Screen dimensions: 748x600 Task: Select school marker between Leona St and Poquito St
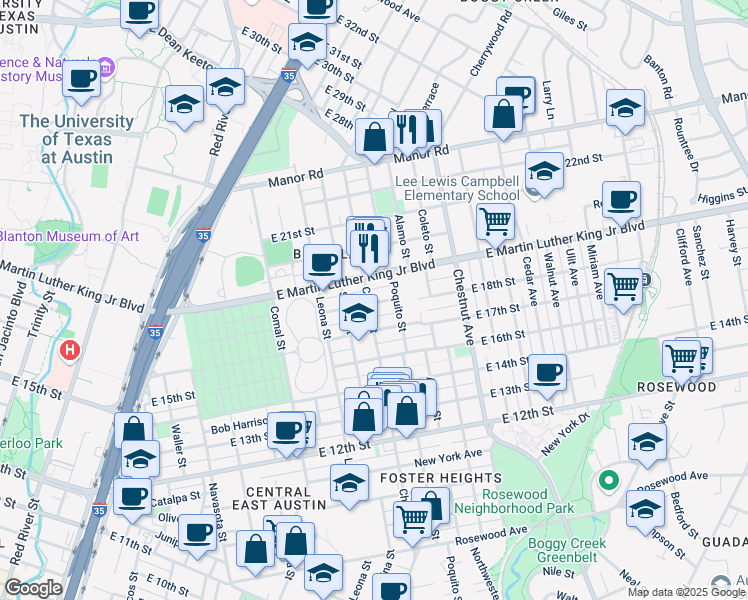pyautogui.click(x=358, y=314)
